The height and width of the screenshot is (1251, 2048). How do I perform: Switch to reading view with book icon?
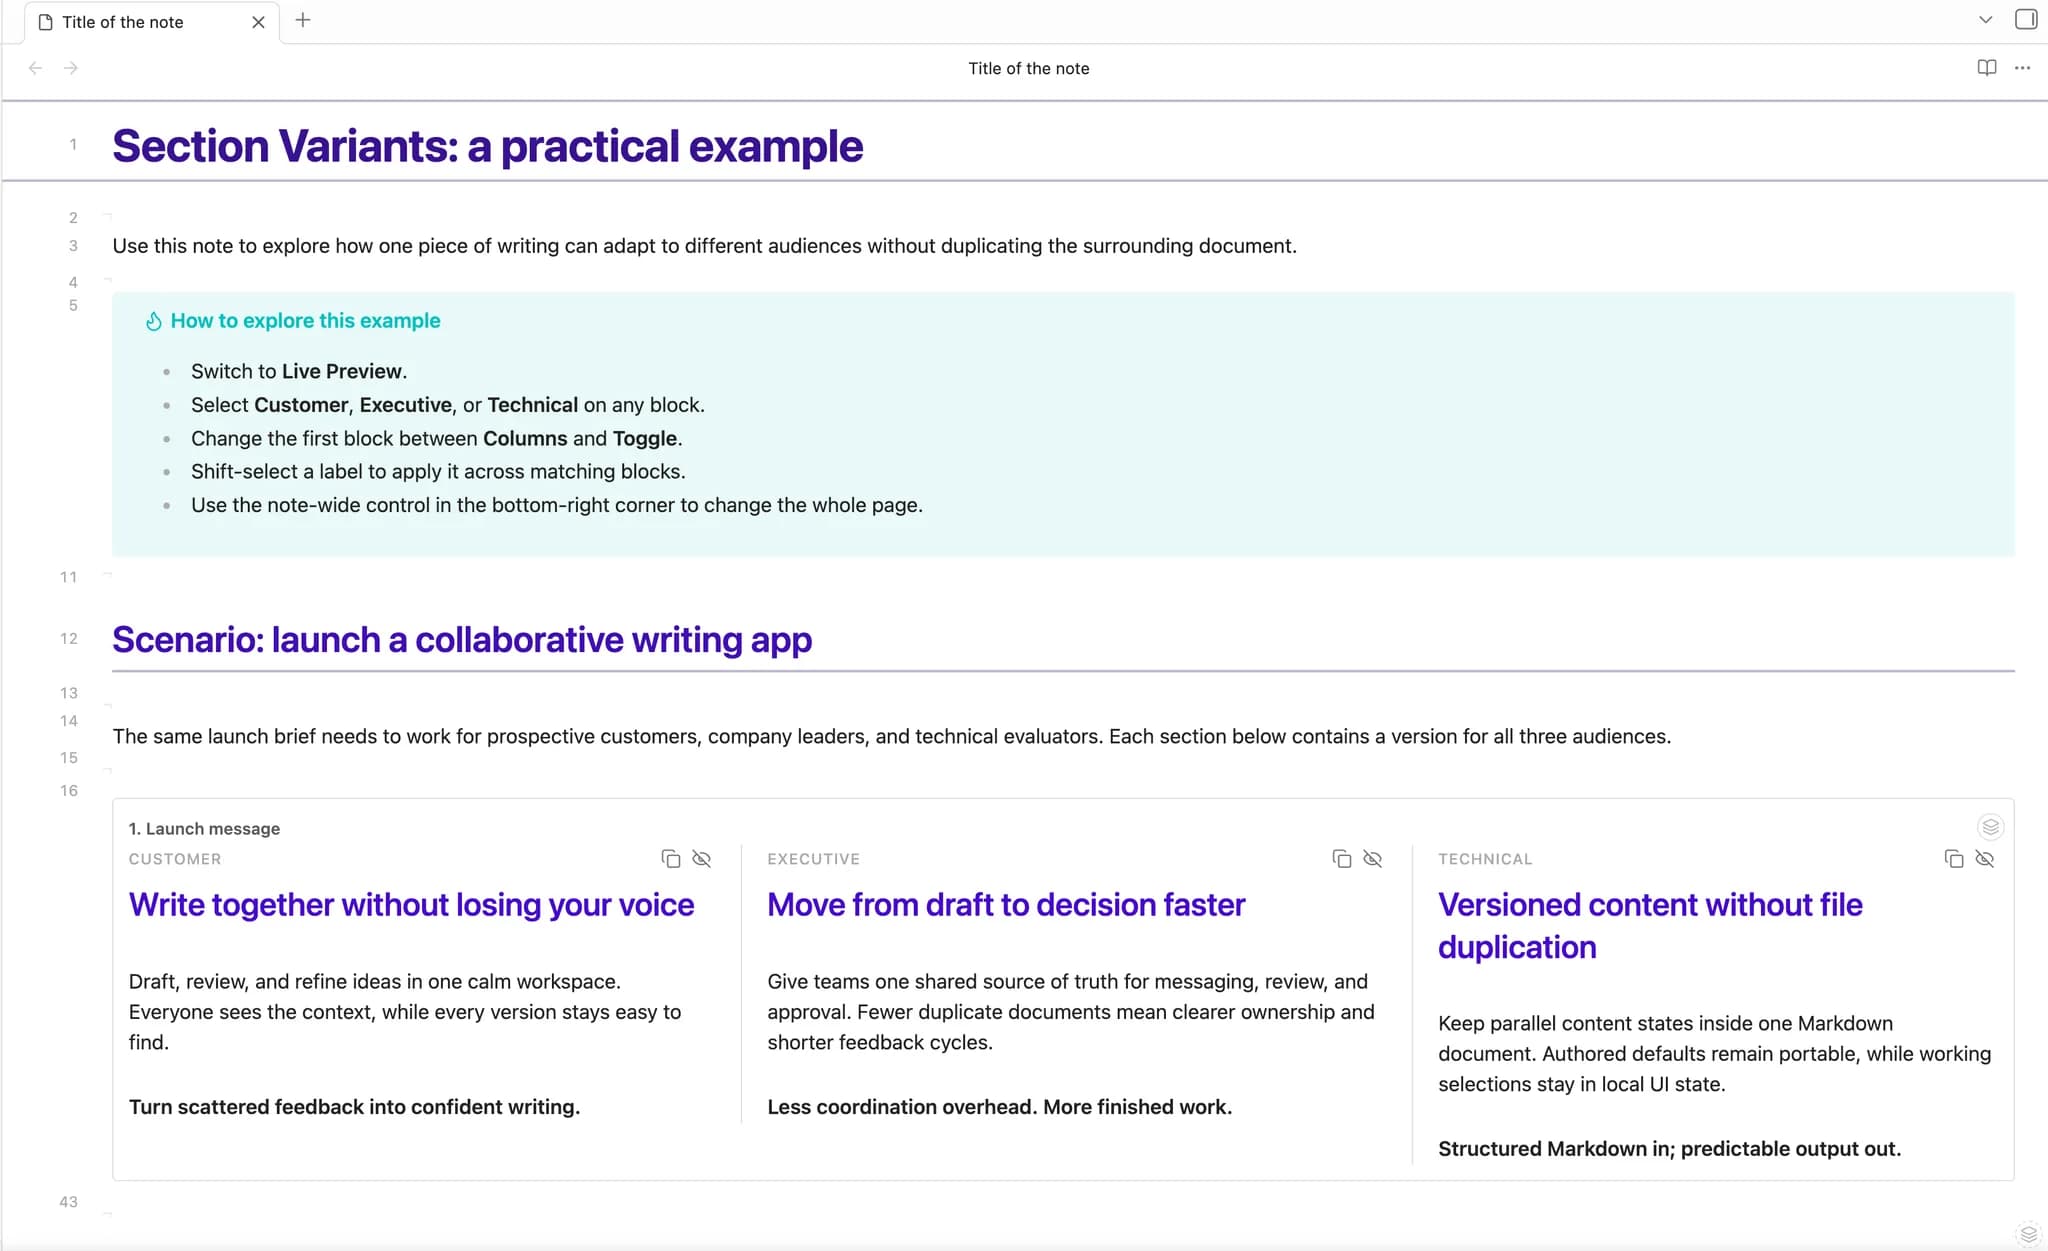pyautogui.click(x=1986, y=68)
